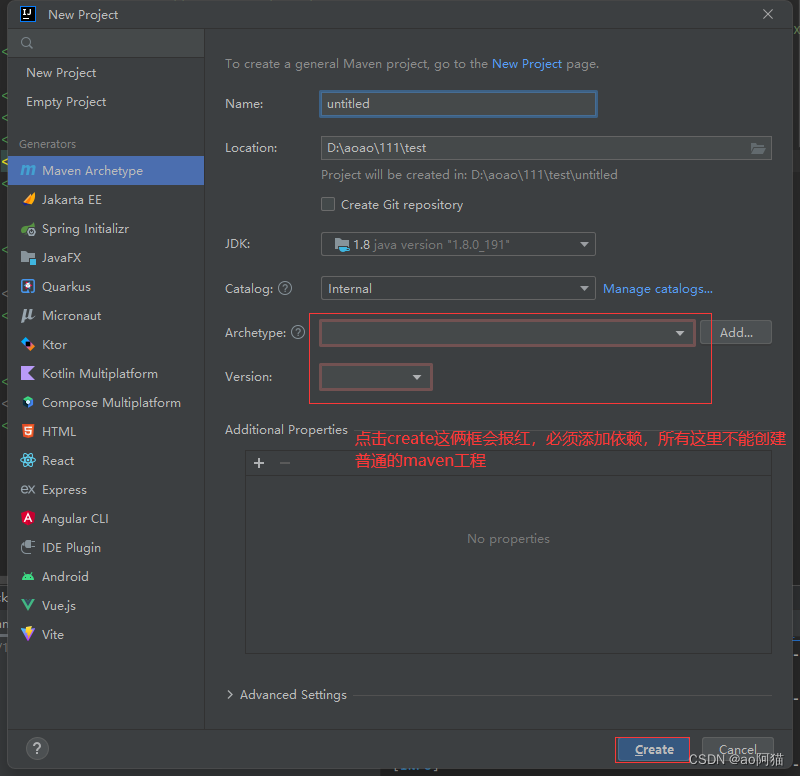Click the 'Generators' section heading
The width and height of the screenshot is (800, 776).
click(47, 144)
